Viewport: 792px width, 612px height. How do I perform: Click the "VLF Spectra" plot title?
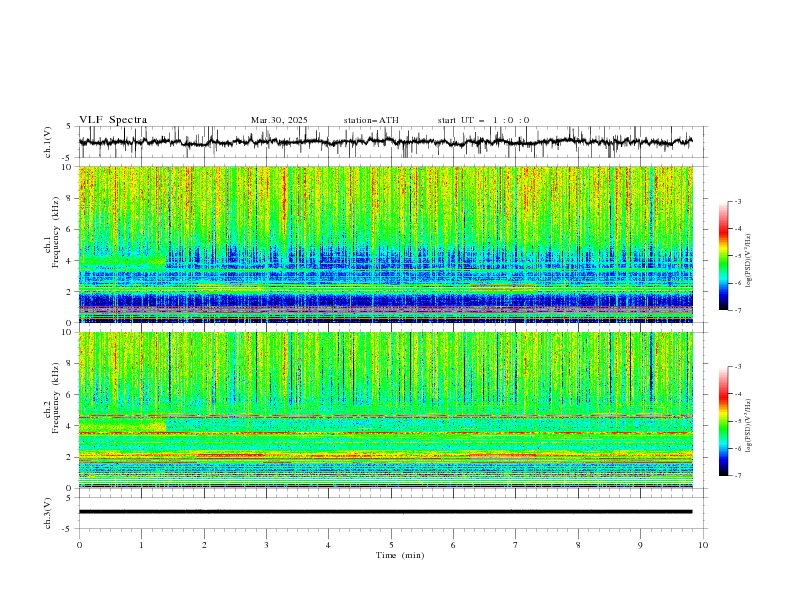113,120
